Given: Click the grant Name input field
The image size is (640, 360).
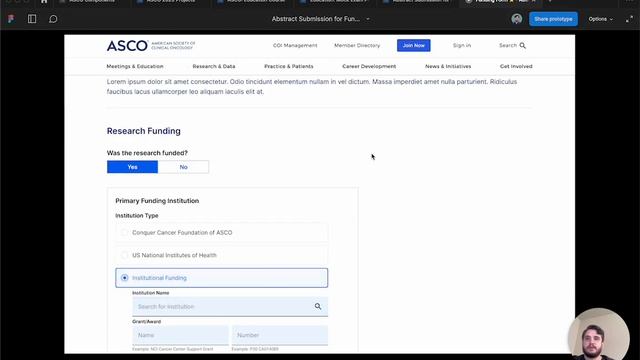Looking at the screenshot, I should click(180, 335).
